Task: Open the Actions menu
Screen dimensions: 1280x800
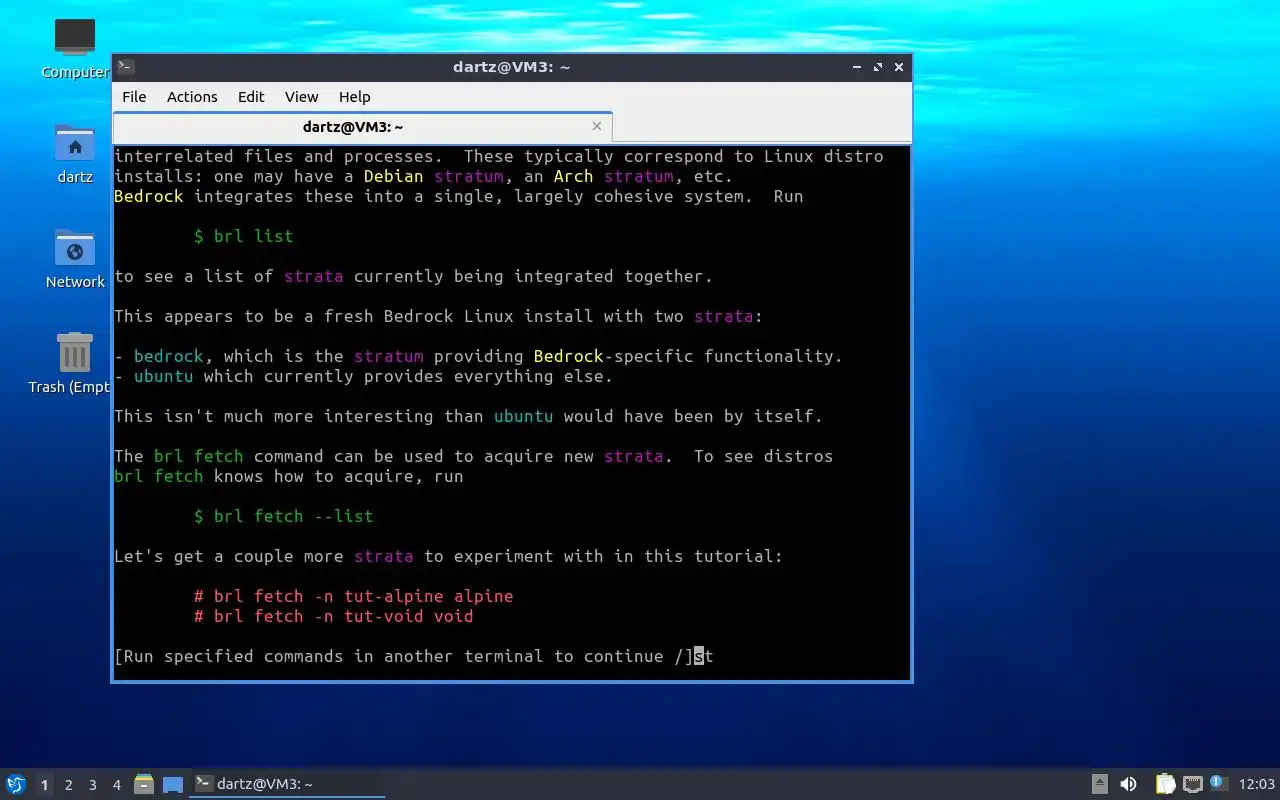Action: [192, 97]
